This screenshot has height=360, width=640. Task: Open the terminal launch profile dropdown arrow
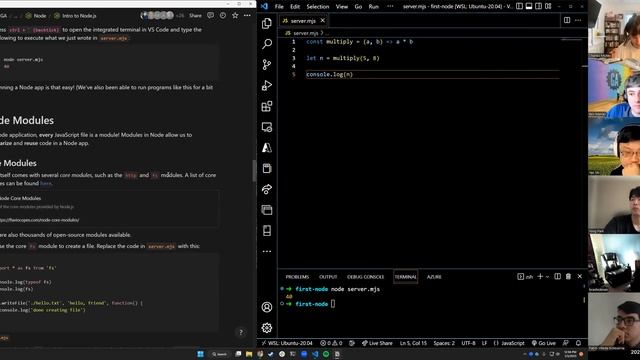click(x=547, y=277)
